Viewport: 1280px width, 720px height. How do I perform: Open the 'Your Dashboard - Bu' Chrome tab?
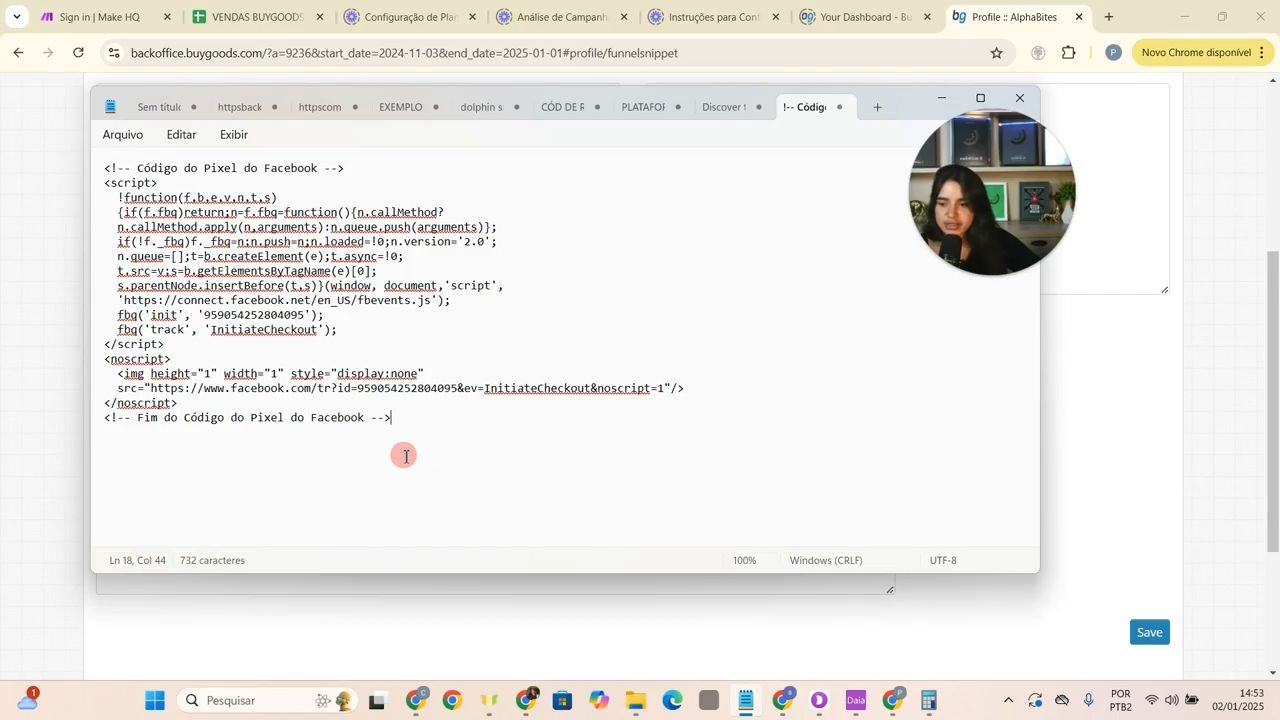click(866, 17)
